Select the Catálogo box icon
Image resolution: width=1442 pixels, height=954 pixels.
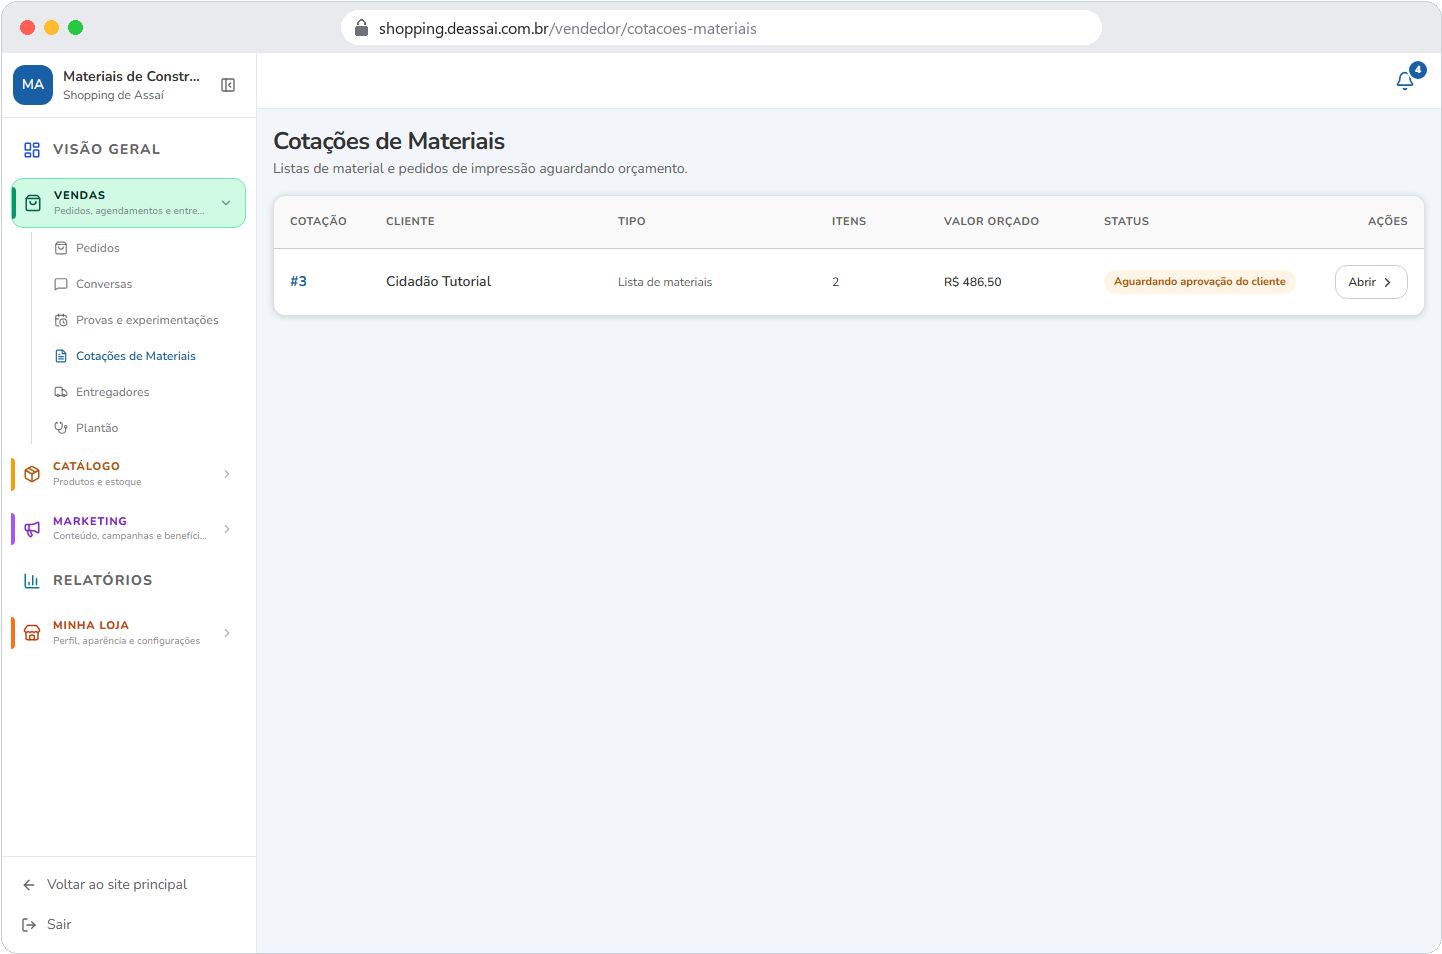pyautogui.click(x=32, y=473)
